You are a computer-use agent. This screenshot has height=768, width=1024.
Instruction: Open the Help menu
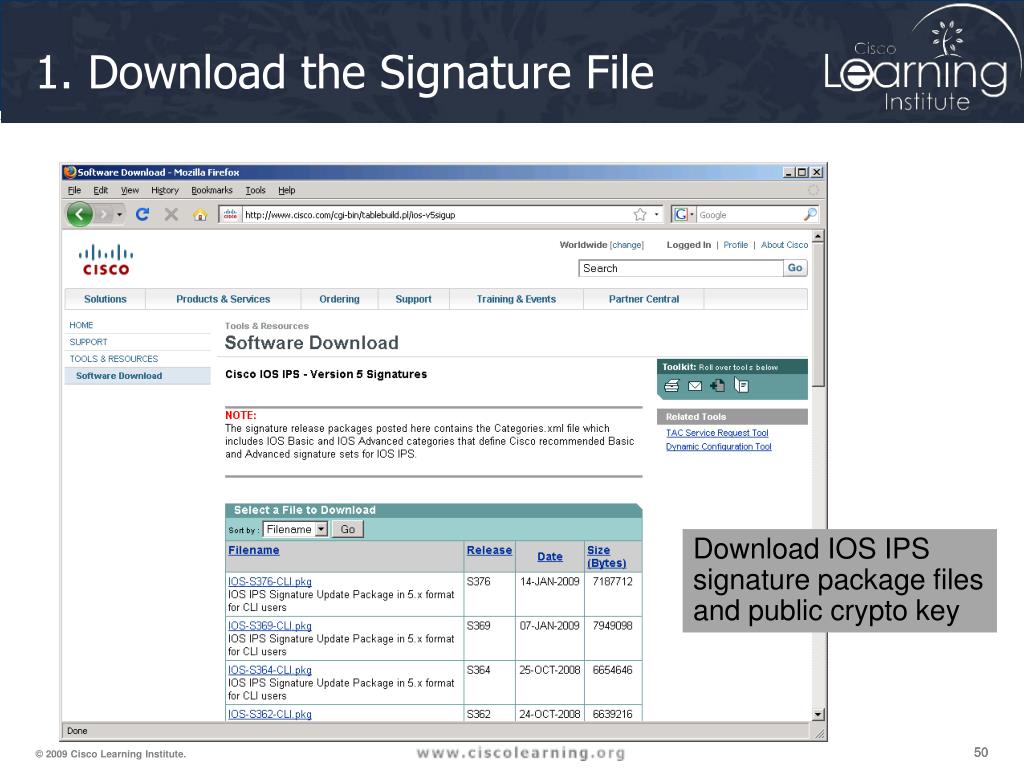[287, 190]
